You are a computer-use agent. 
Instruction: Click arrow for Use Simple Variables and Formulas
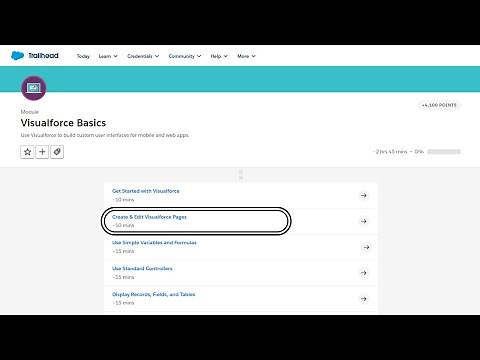pos(366,247)
